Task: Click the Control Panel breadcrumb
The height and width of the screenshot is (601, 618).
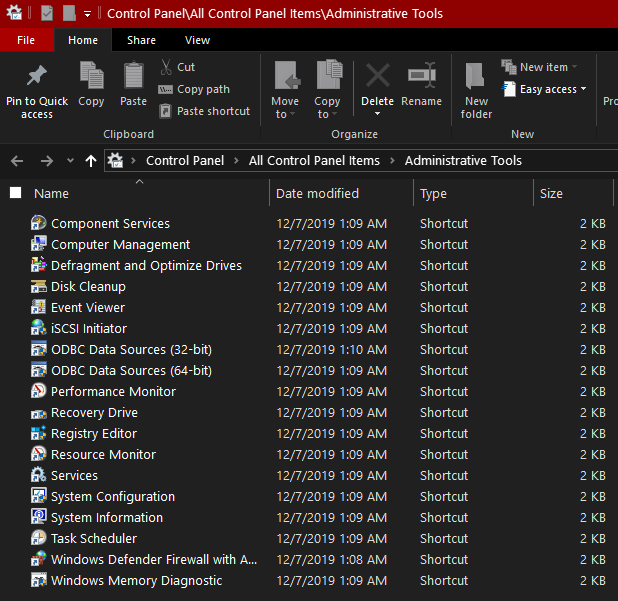Action: point(185,160)
